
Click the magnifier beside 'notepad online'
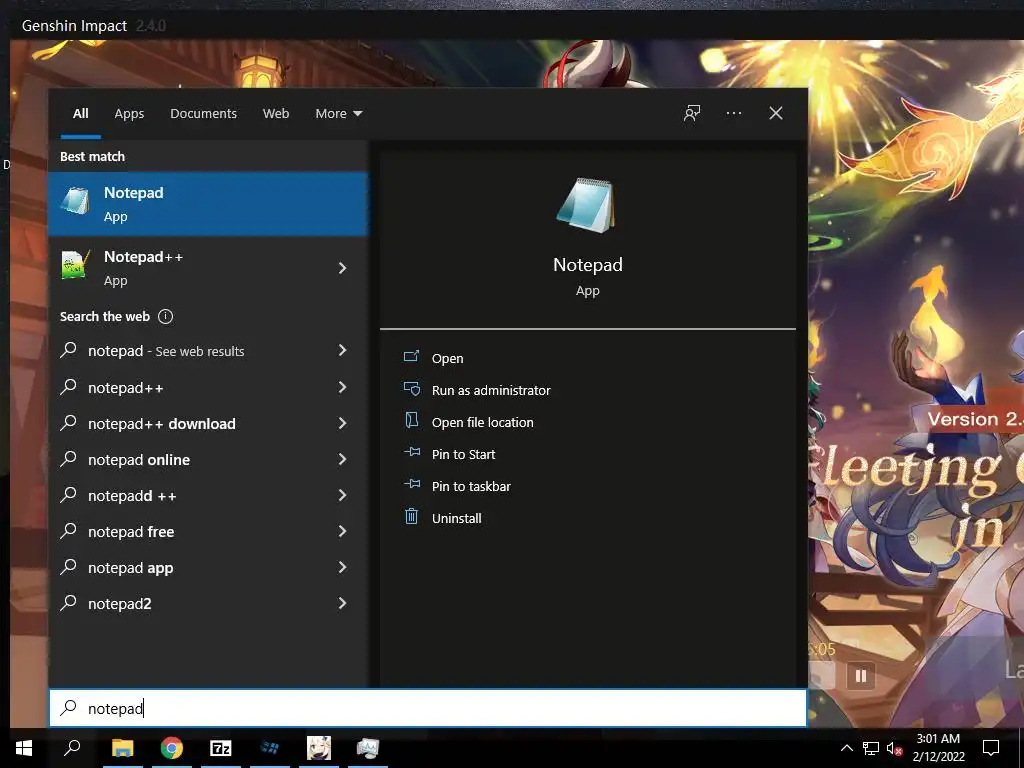(x=69, y=458)
